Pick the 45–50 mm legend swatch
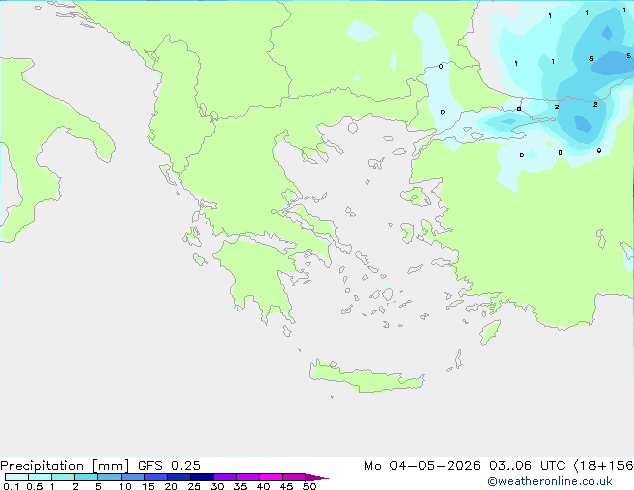Screen dimensions: 634x490 click(294, 477)
